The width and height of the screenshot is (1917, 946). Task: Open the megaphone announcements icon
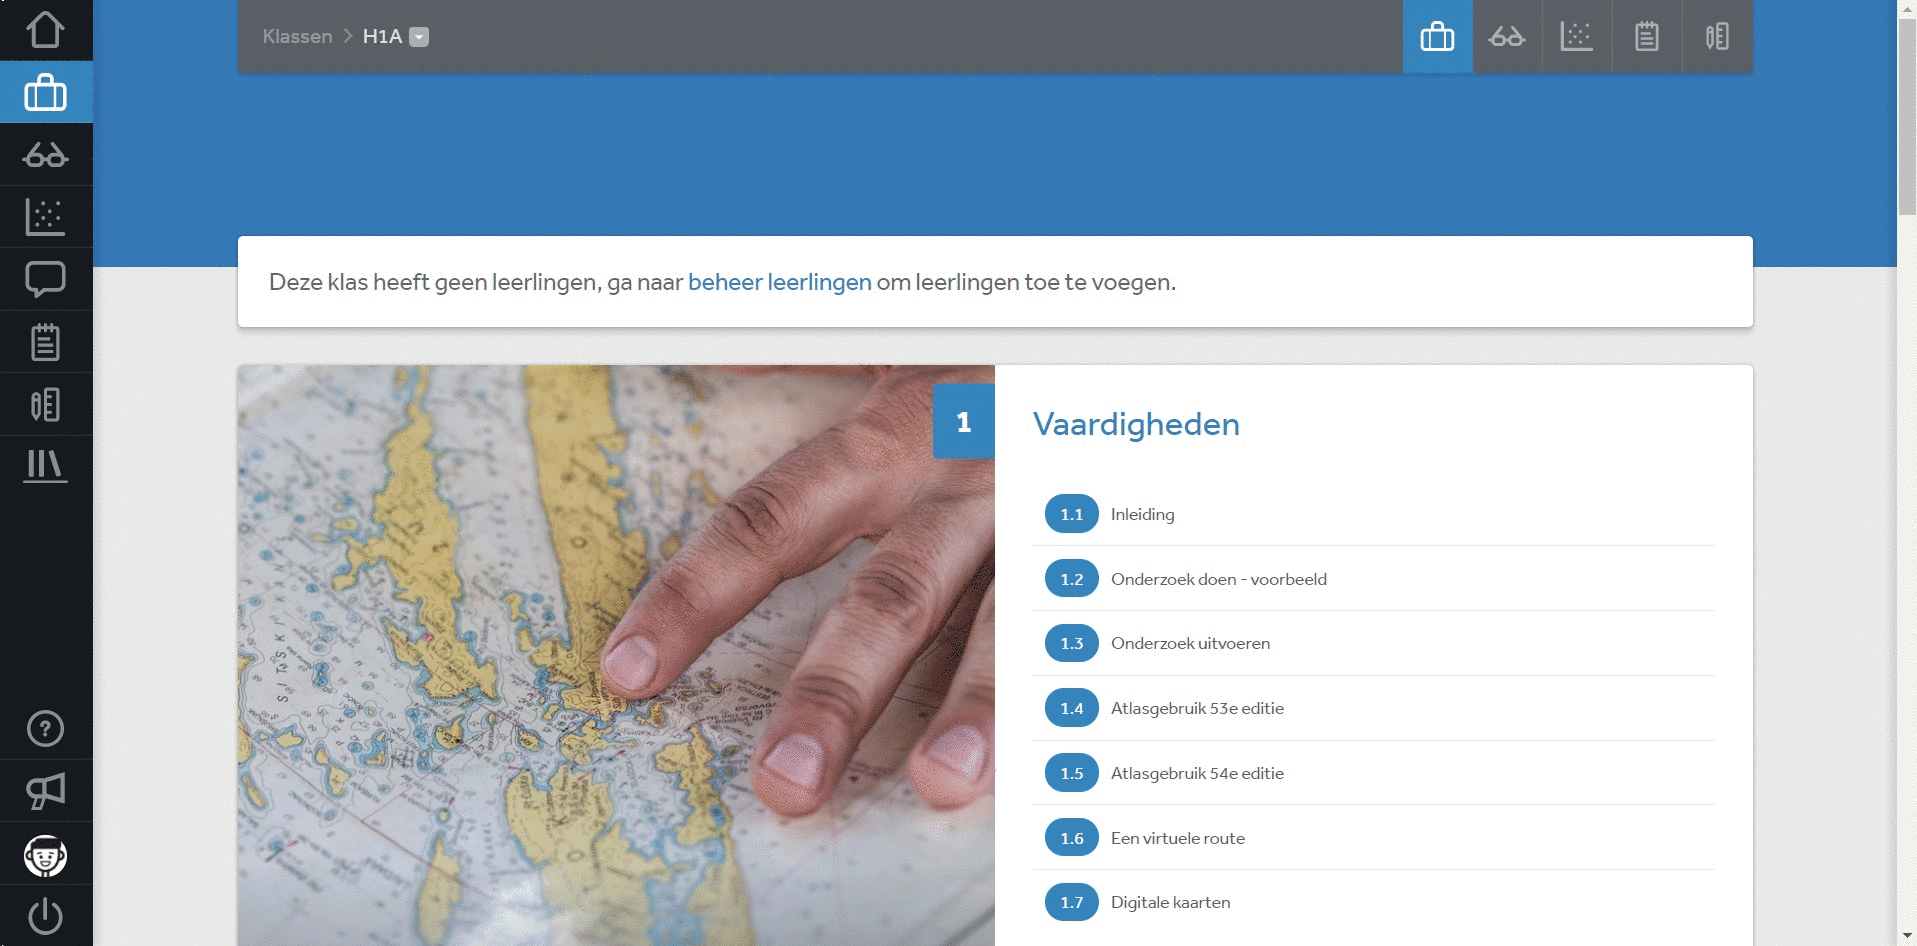pos(46,791)
